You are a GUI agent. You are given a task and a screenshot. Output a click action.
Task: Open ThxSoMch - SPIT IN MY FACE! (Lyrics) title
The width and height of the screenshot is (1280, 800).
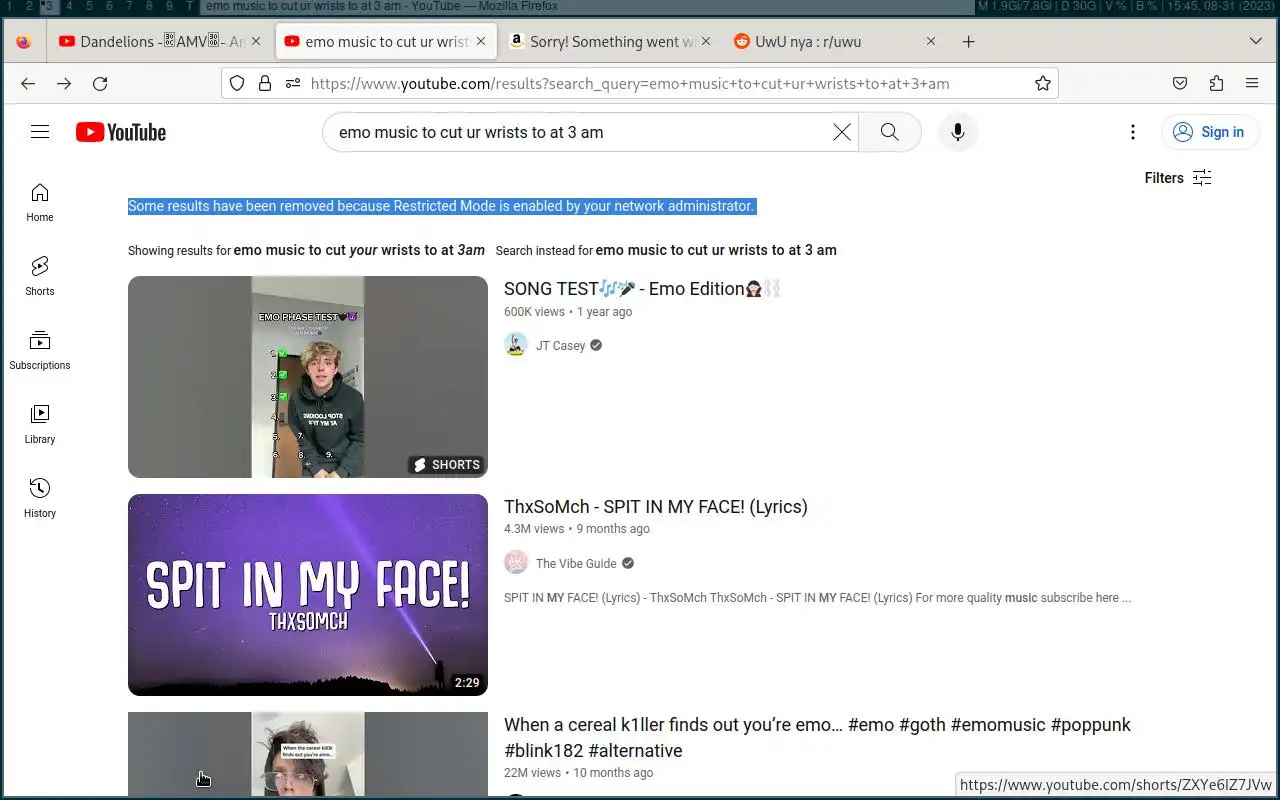(x=656, y=507)
